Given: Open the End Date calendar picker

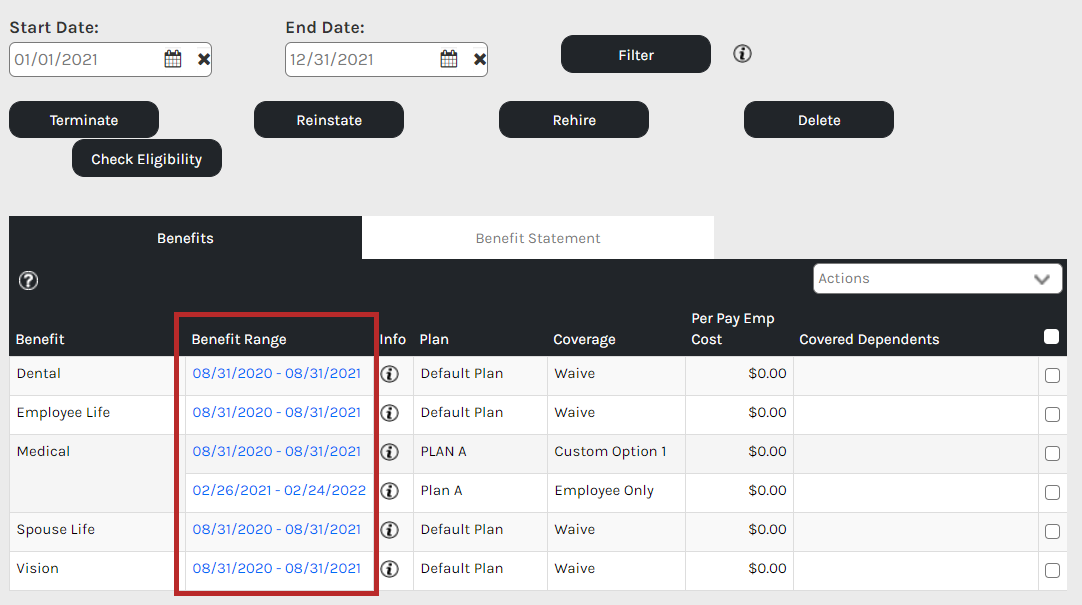Looking at the screenshot, I should point(449,59).
